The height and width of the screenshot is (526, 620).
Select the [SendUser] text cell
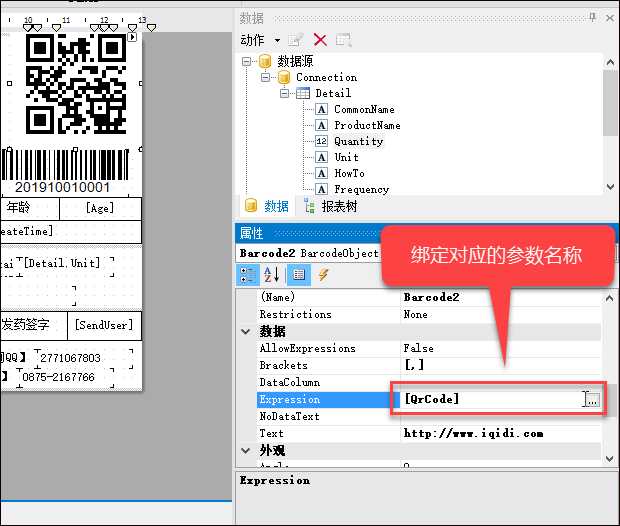[x=104, y=325]
